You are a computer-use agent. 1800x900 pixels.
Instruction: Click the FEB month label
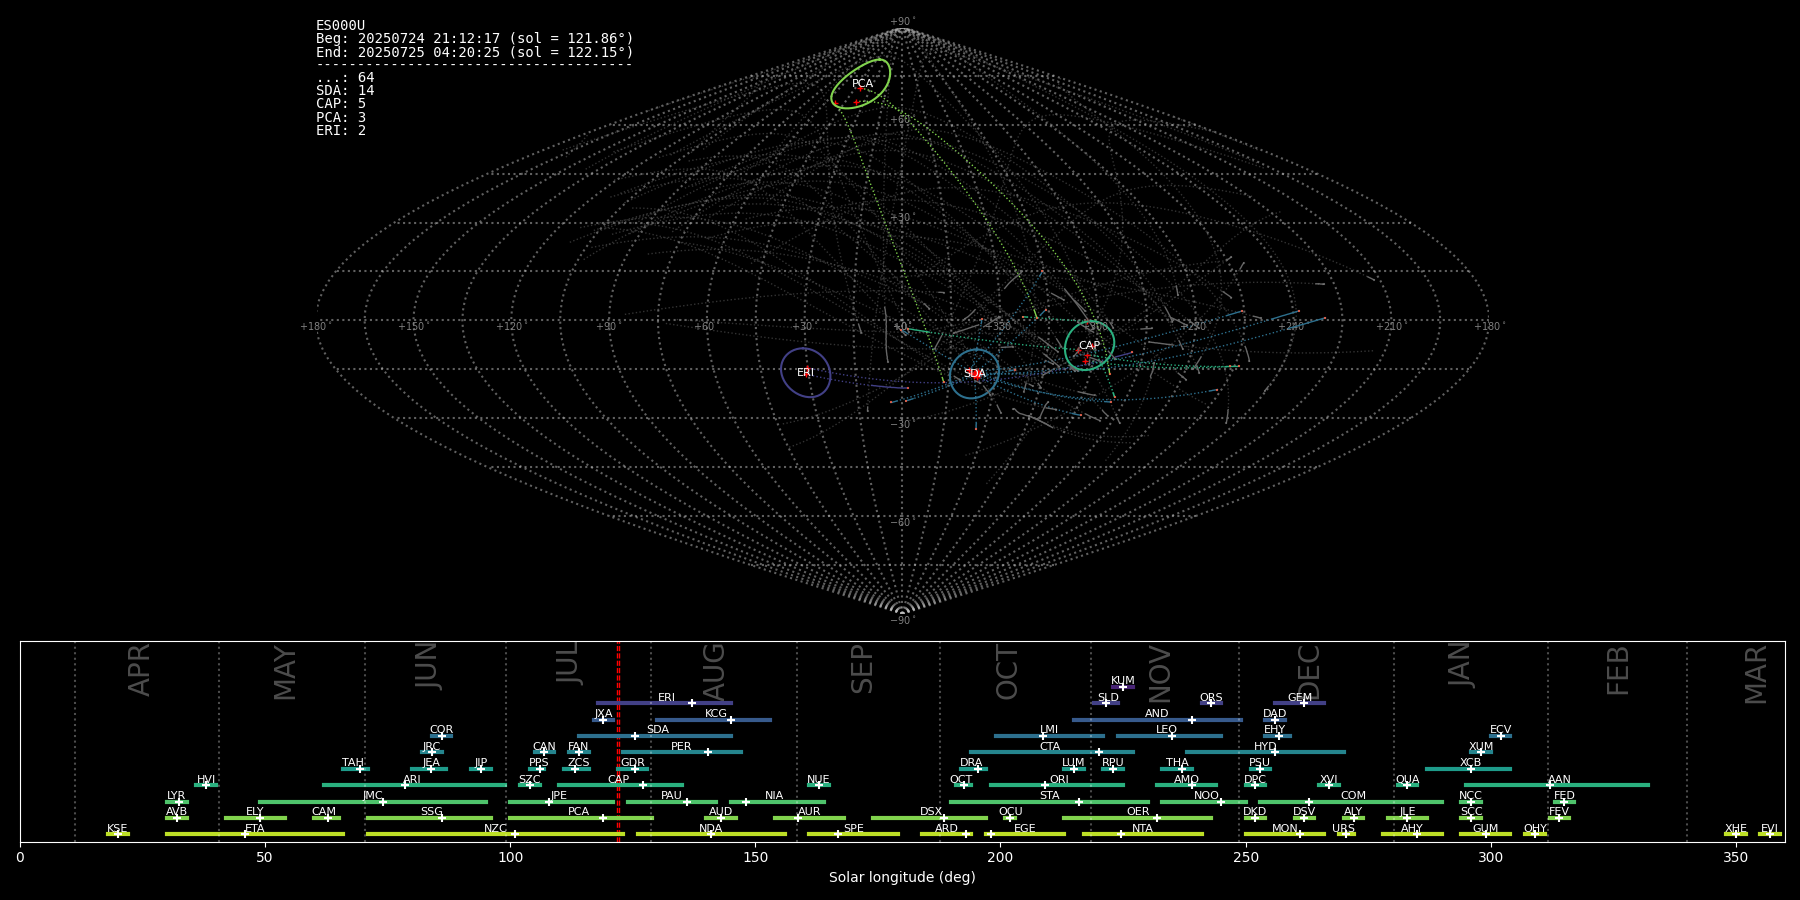coord(1618,671)
